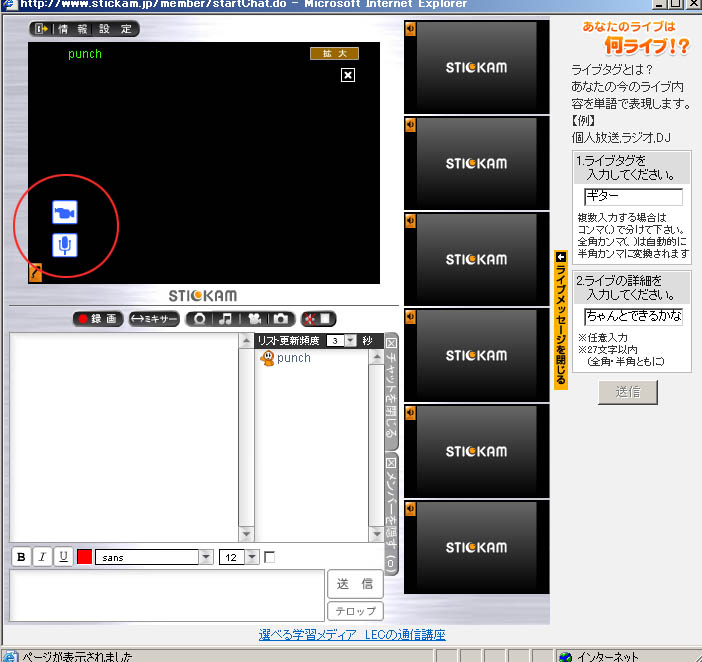Click the X box atop チャットを閉じる tab

(391, 343)
